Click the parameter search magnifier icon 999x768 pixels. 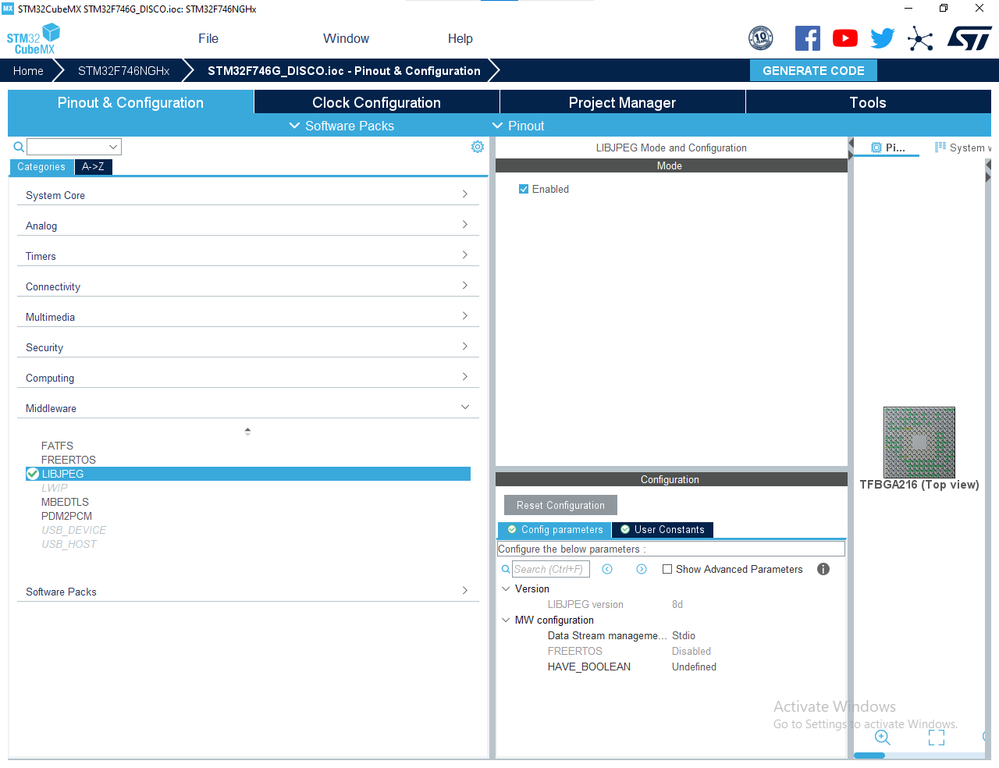[x=505, y=569]
